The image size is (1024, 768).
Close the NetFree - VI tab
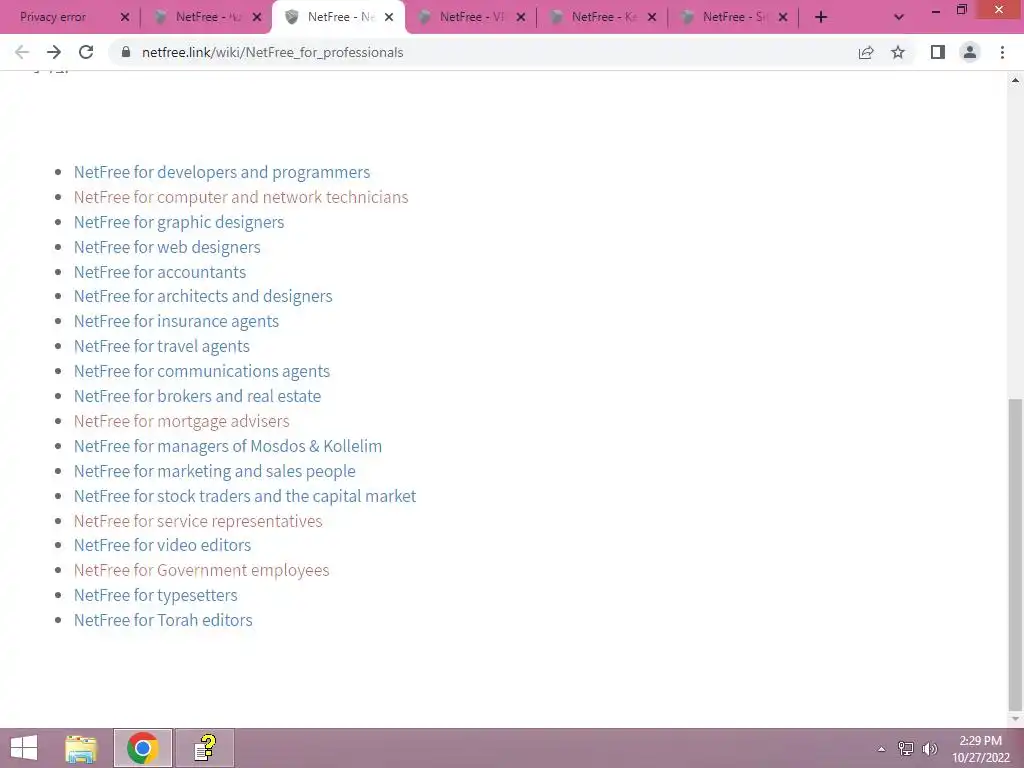pyautogui.click(x=520, y=17)
